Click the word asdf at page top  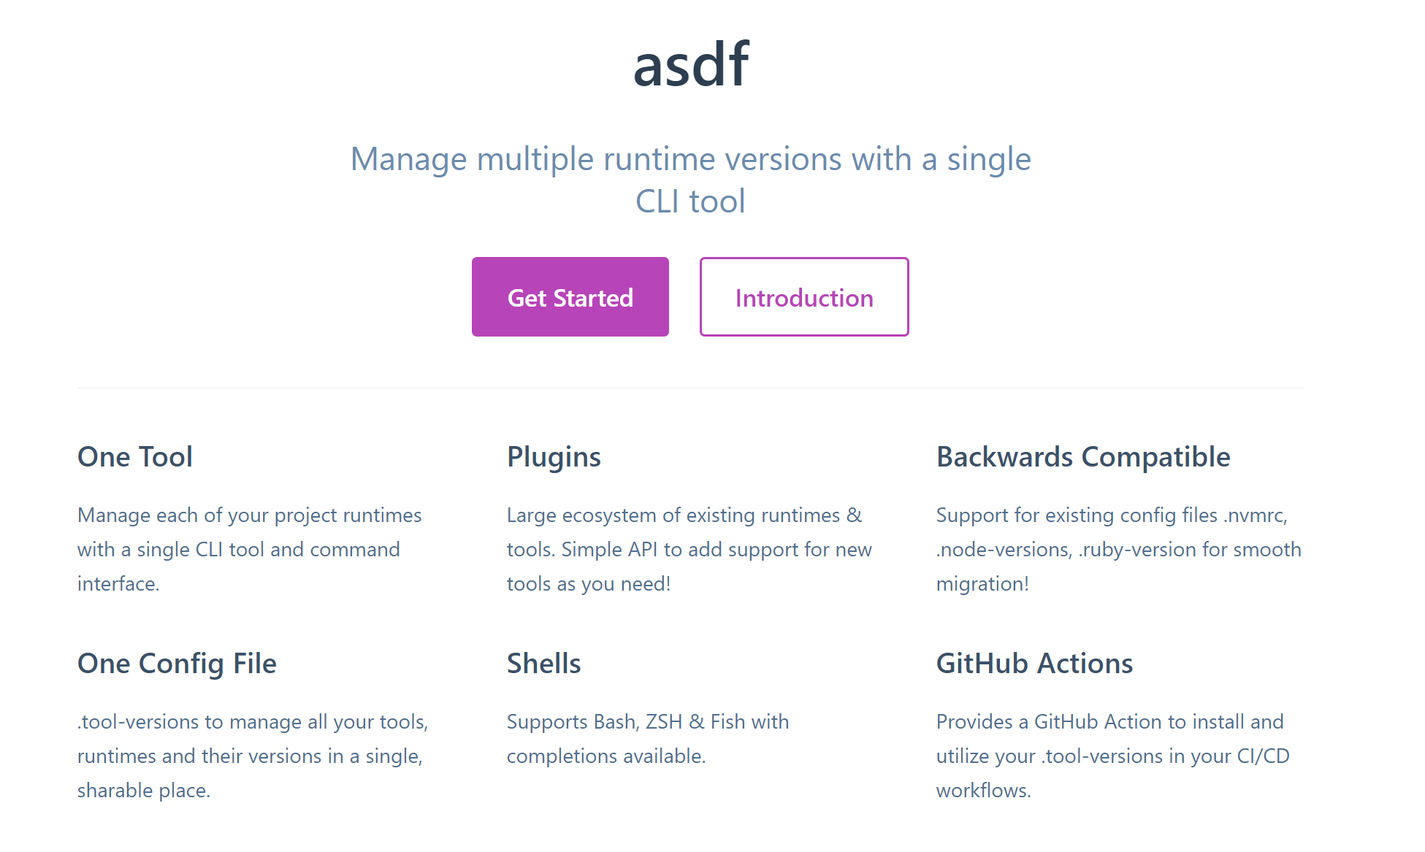[690, 63]
